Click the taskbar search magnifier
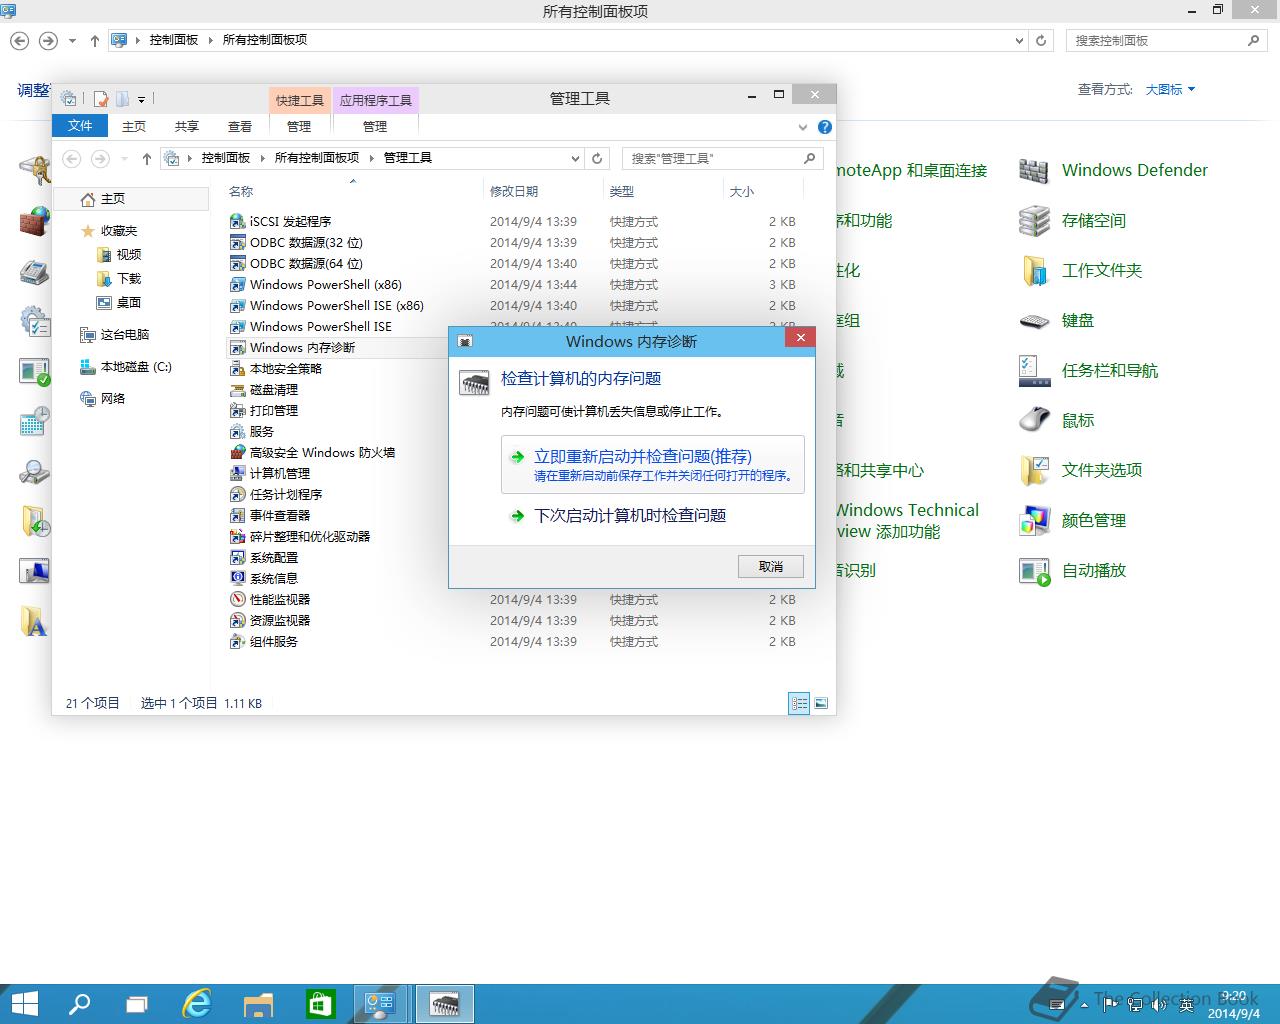 coord(79,1003)
